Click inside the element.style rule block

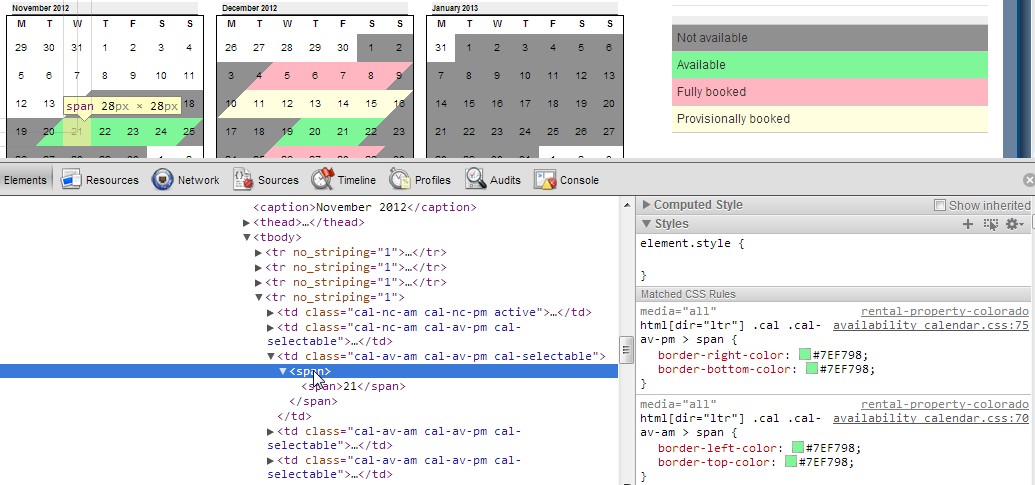835,259
